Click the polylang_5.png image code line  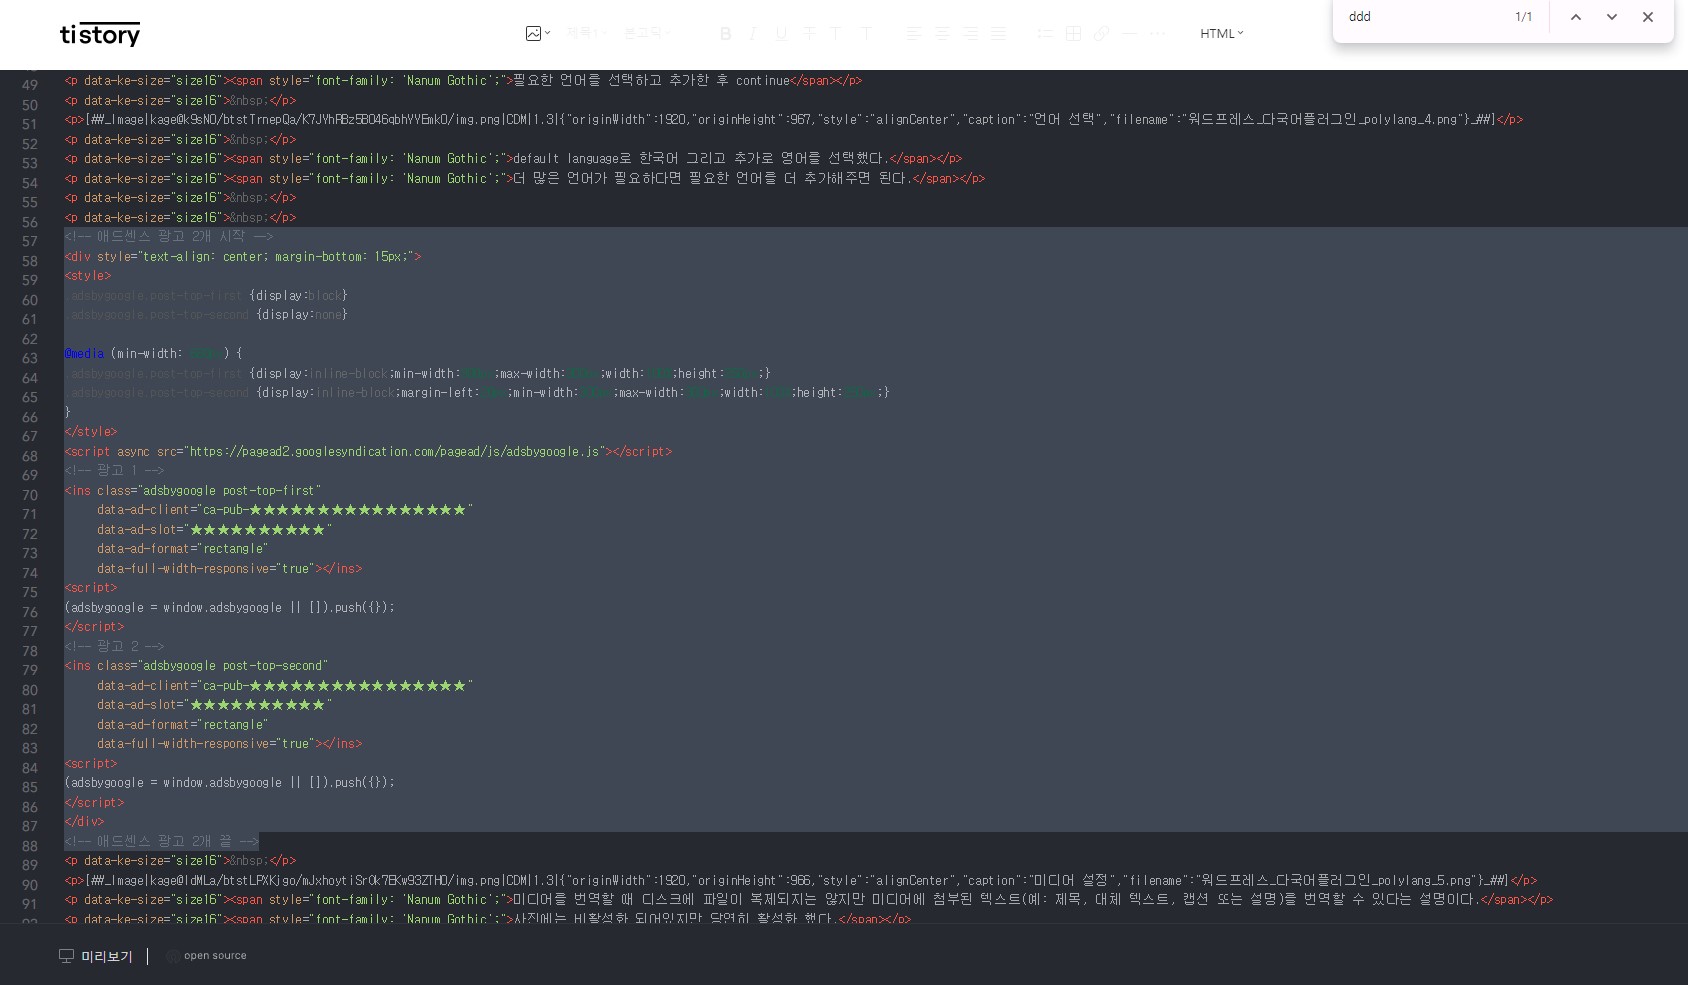pos(801,881)
